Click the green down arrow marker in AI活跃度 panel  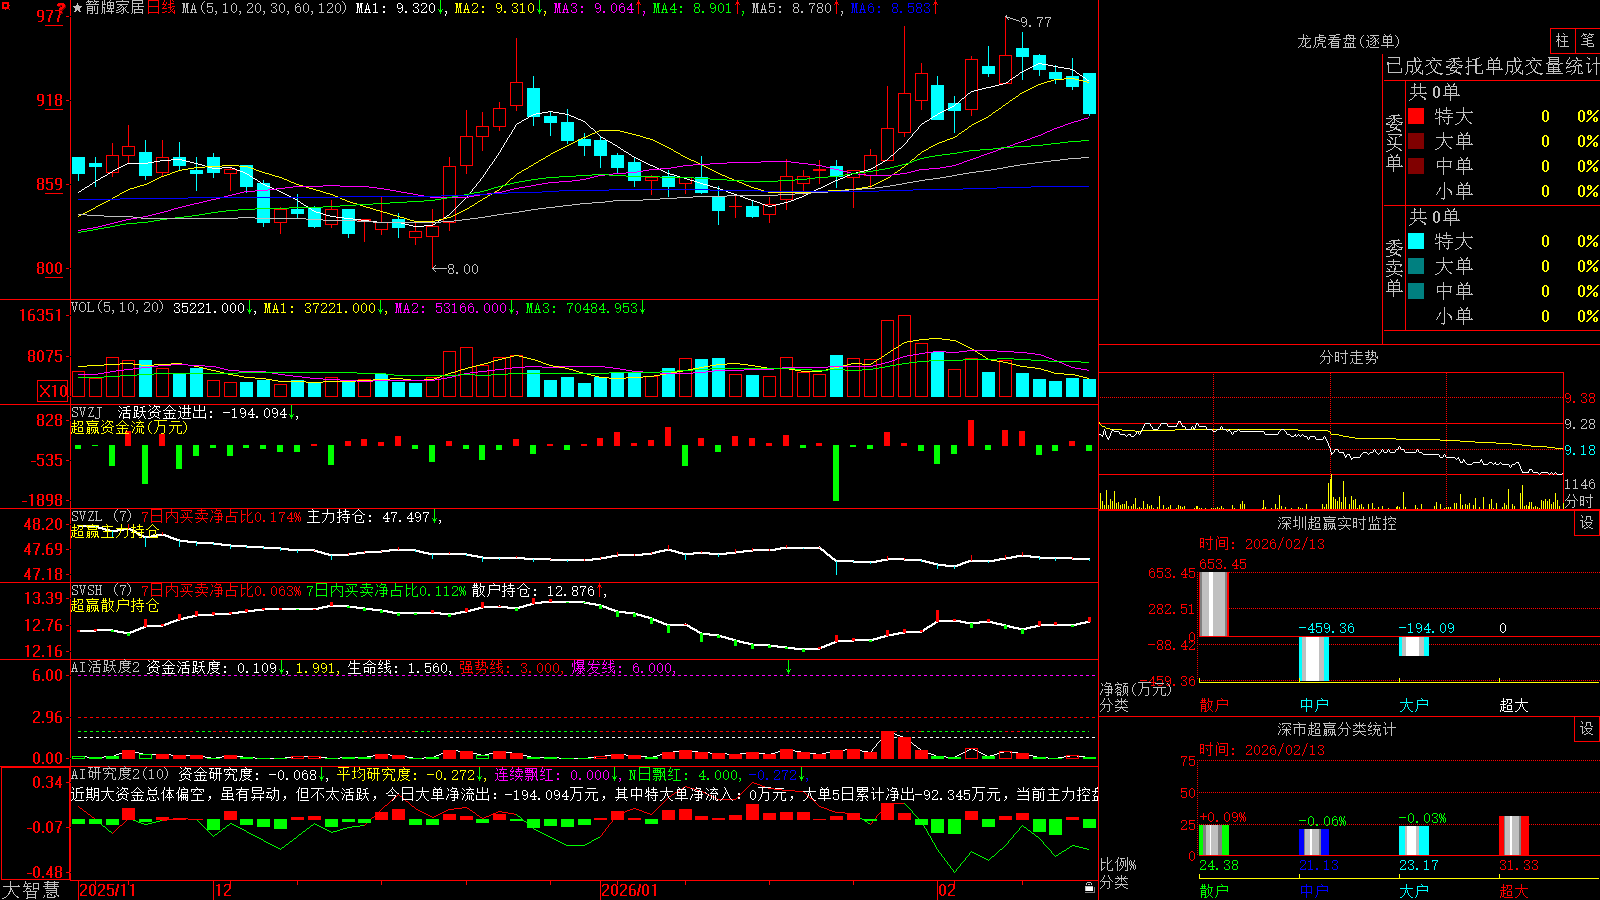click(x=788, y=667)
